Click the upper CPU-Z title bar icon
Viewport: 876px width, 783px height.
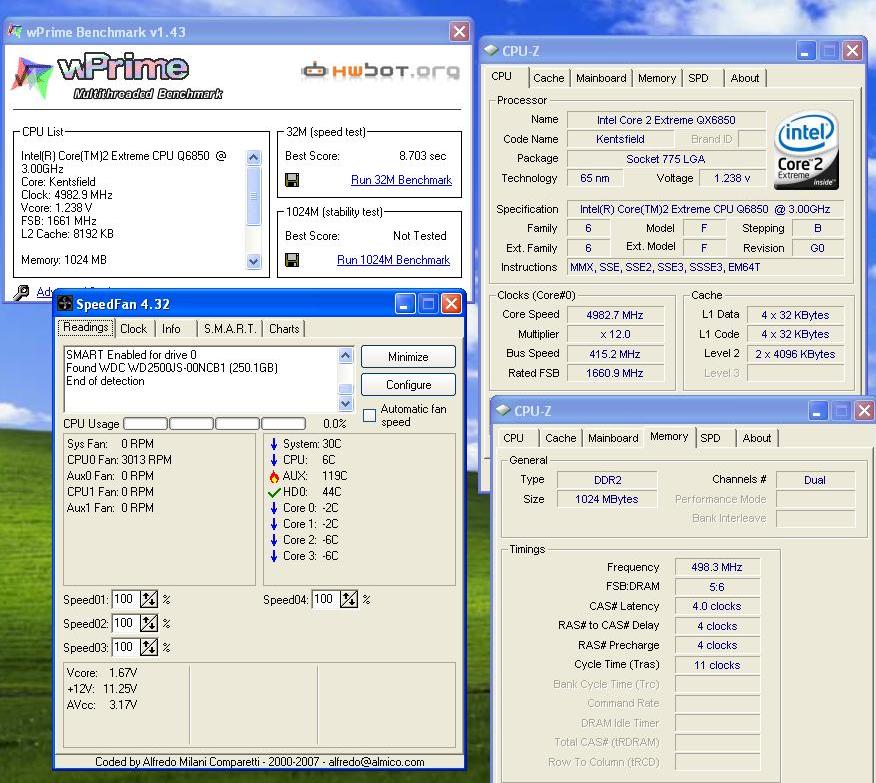pos(491,51)
